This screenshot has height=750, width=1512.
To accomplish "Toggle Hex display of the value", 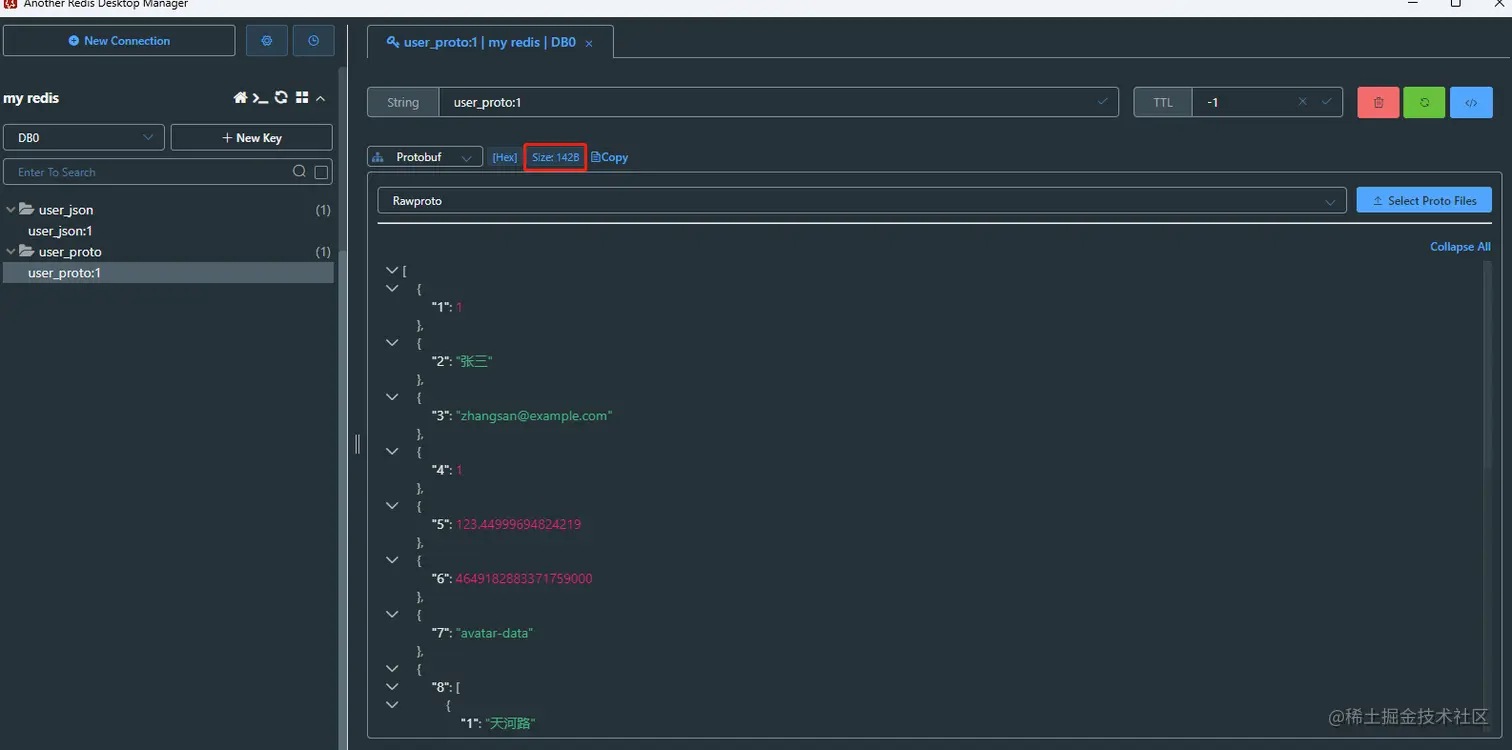I will tap(504, 157).
